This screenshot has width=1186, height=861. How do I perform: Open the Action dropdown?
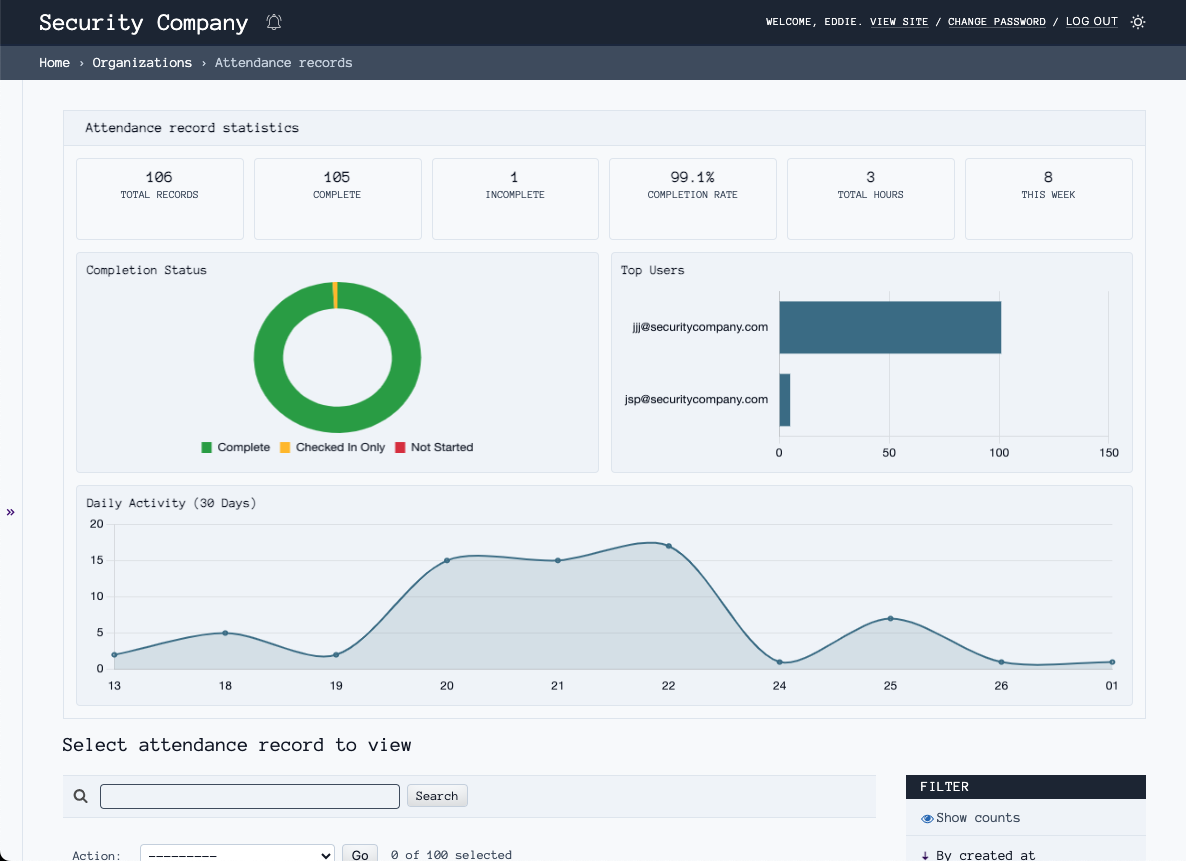click(236, 854)
